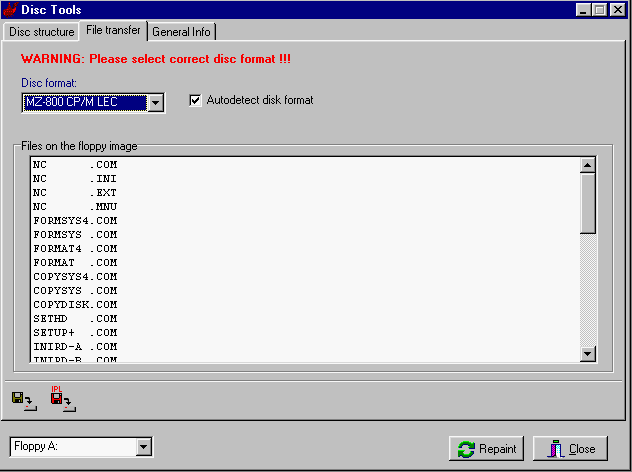Select the File transfer tab
Viewport: 632px width, 472px height.
114,31
